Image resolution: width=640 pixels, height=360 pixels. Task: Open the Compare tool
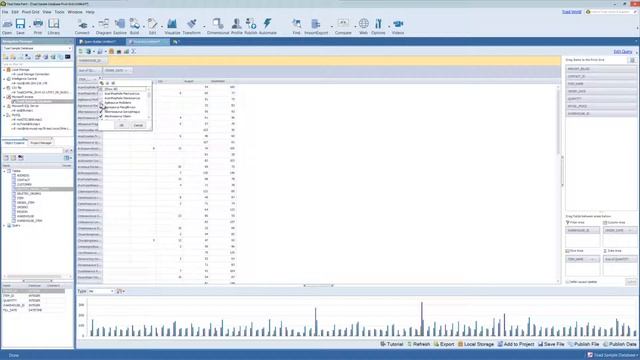pyautogui.click(x=343, y=27)
